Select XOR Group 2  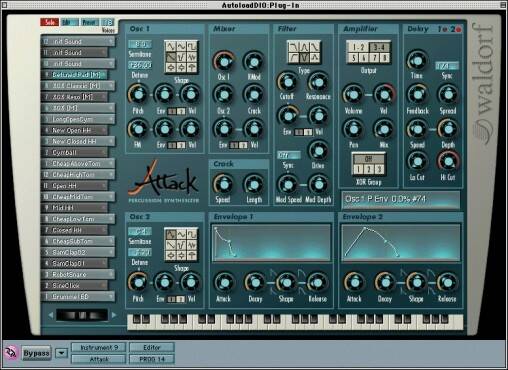pyautogui.click(x=368, y=169)
